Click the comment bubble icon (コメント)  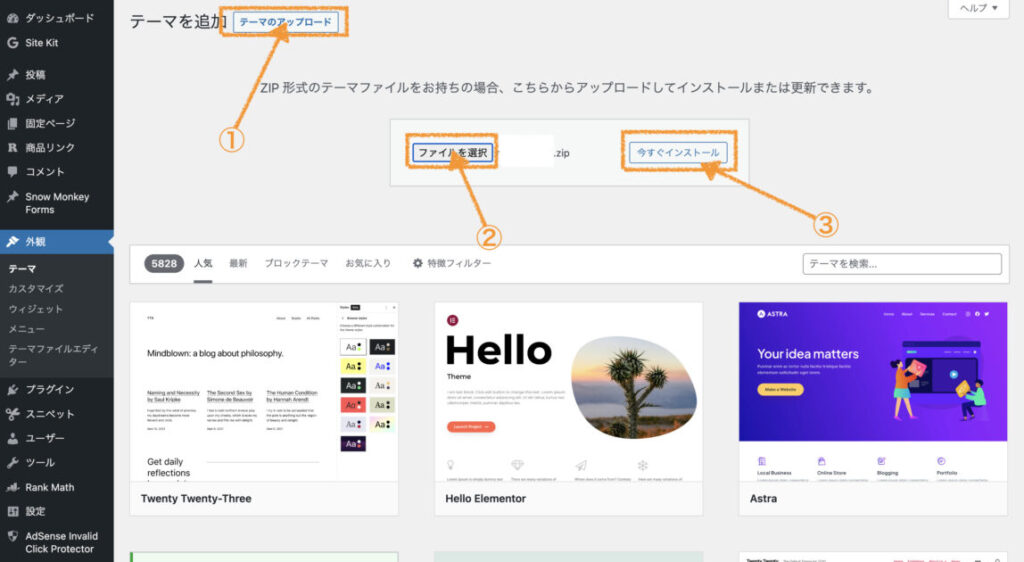click(12, 172)
